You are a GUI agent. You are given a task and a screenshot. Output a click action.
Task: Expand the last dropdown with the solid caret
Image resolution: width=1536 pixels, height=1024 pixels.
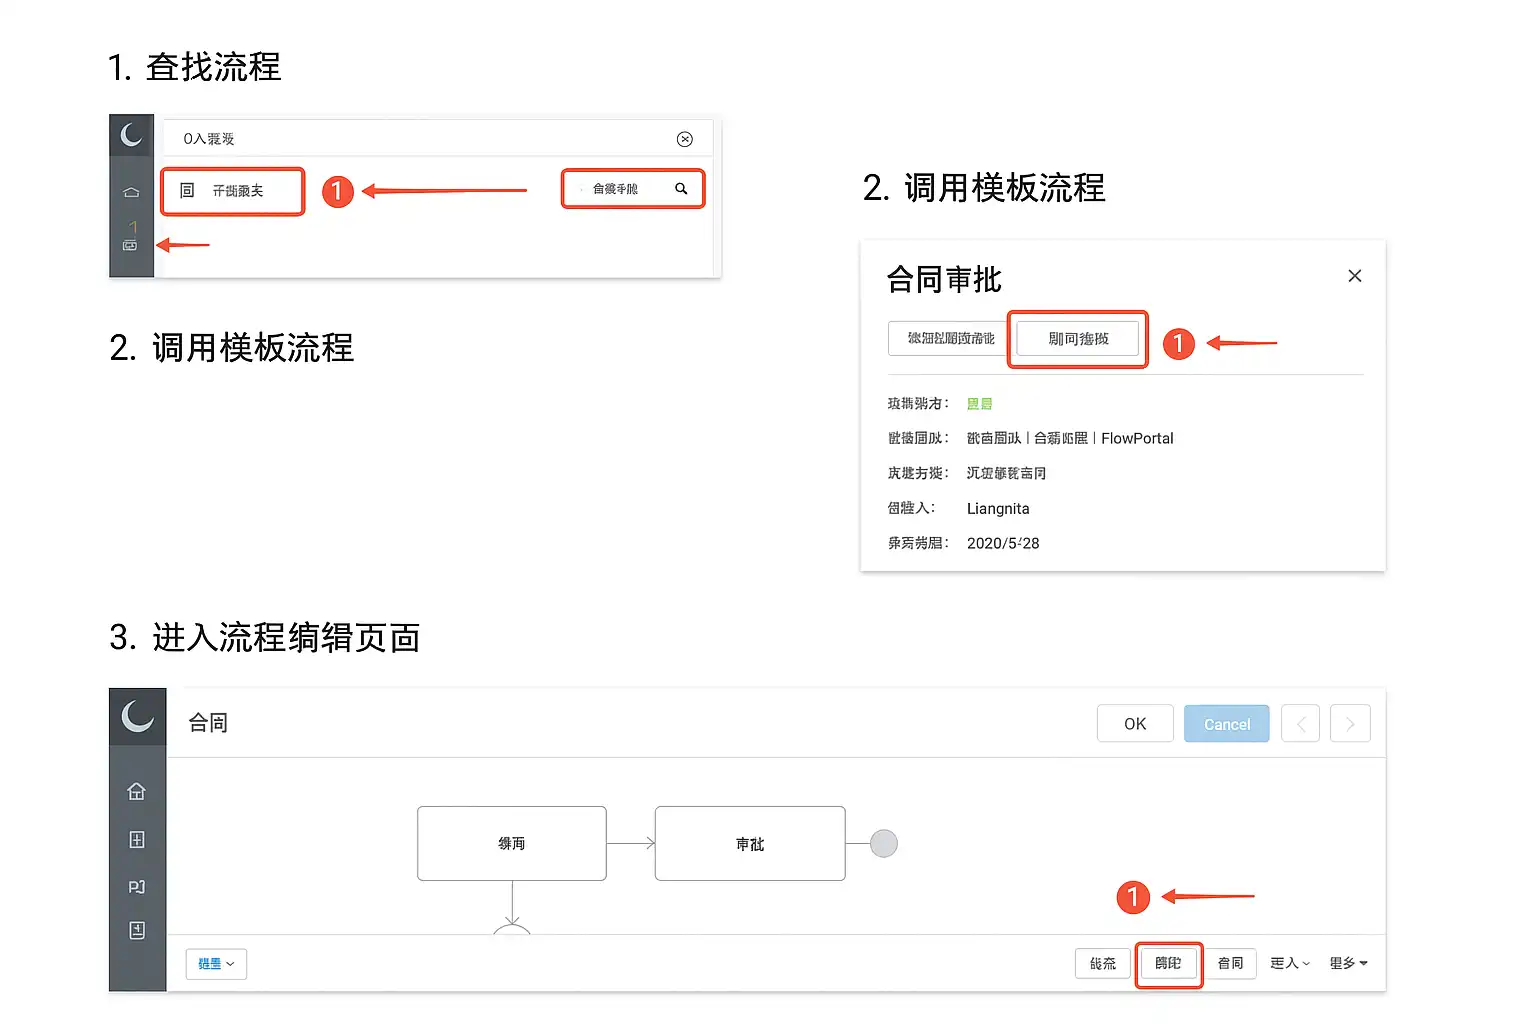point(1349,963)
